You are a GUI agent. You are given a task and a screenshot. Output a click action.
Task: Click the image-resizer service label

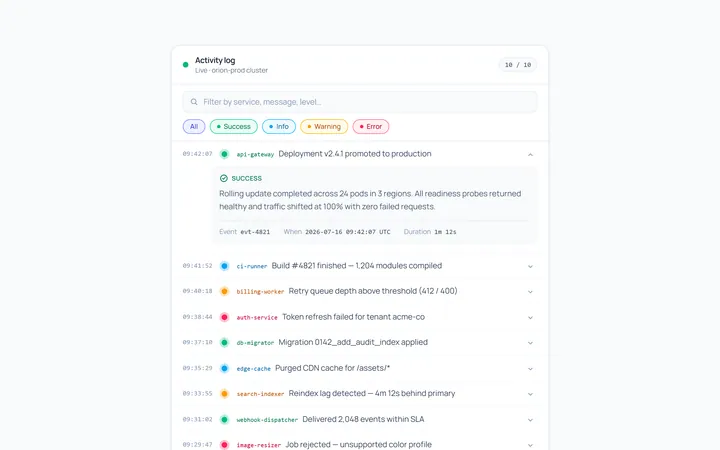click(259, 445)
